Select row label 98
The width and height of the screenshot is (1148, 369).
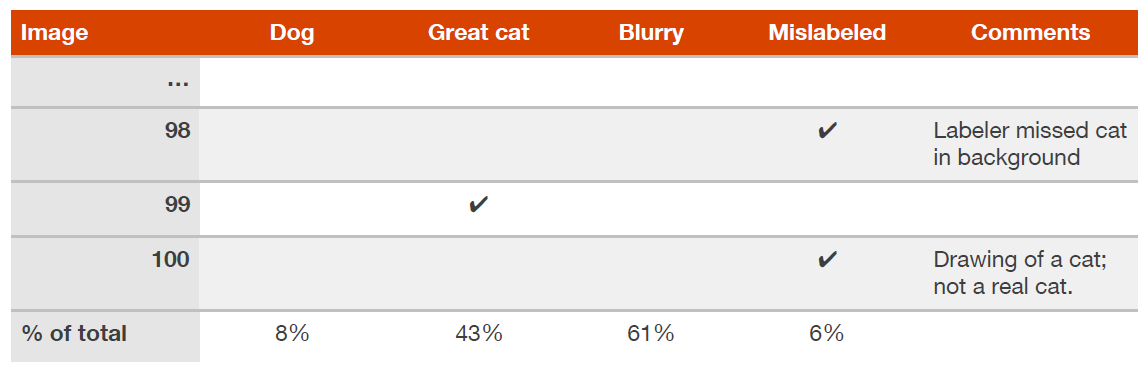tap(178, 131)
